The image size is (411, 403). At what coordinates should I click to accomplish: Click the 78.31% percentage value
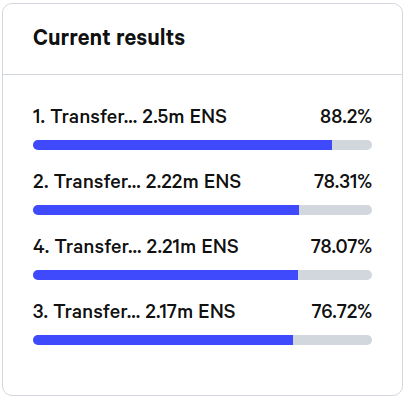pos(343,181)
